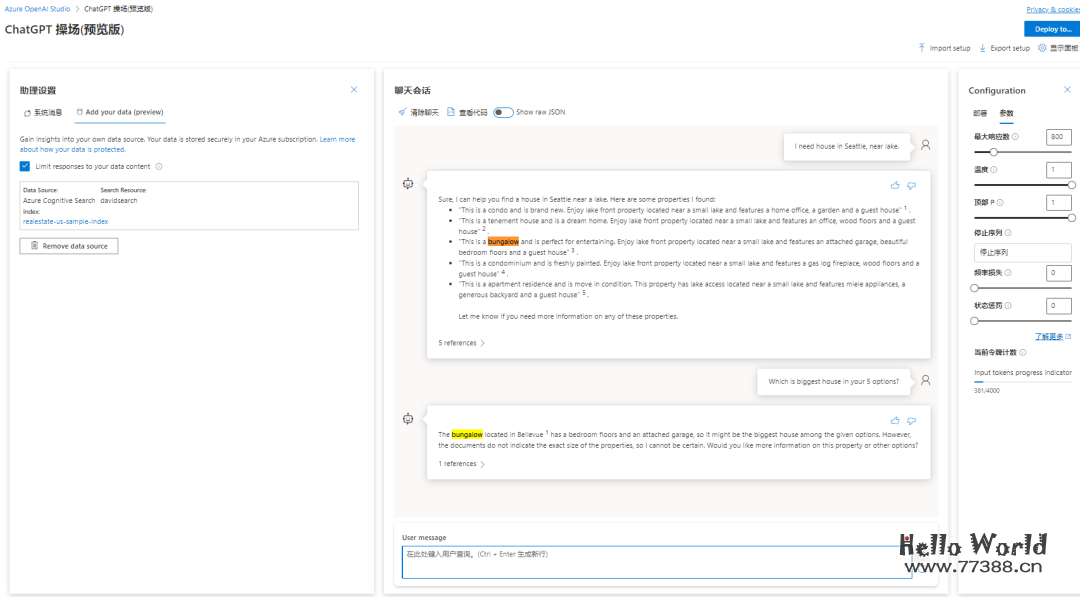The image size is (1080, 597).
Task: Click thumbs up on the first response
Action: click(895, 185)
